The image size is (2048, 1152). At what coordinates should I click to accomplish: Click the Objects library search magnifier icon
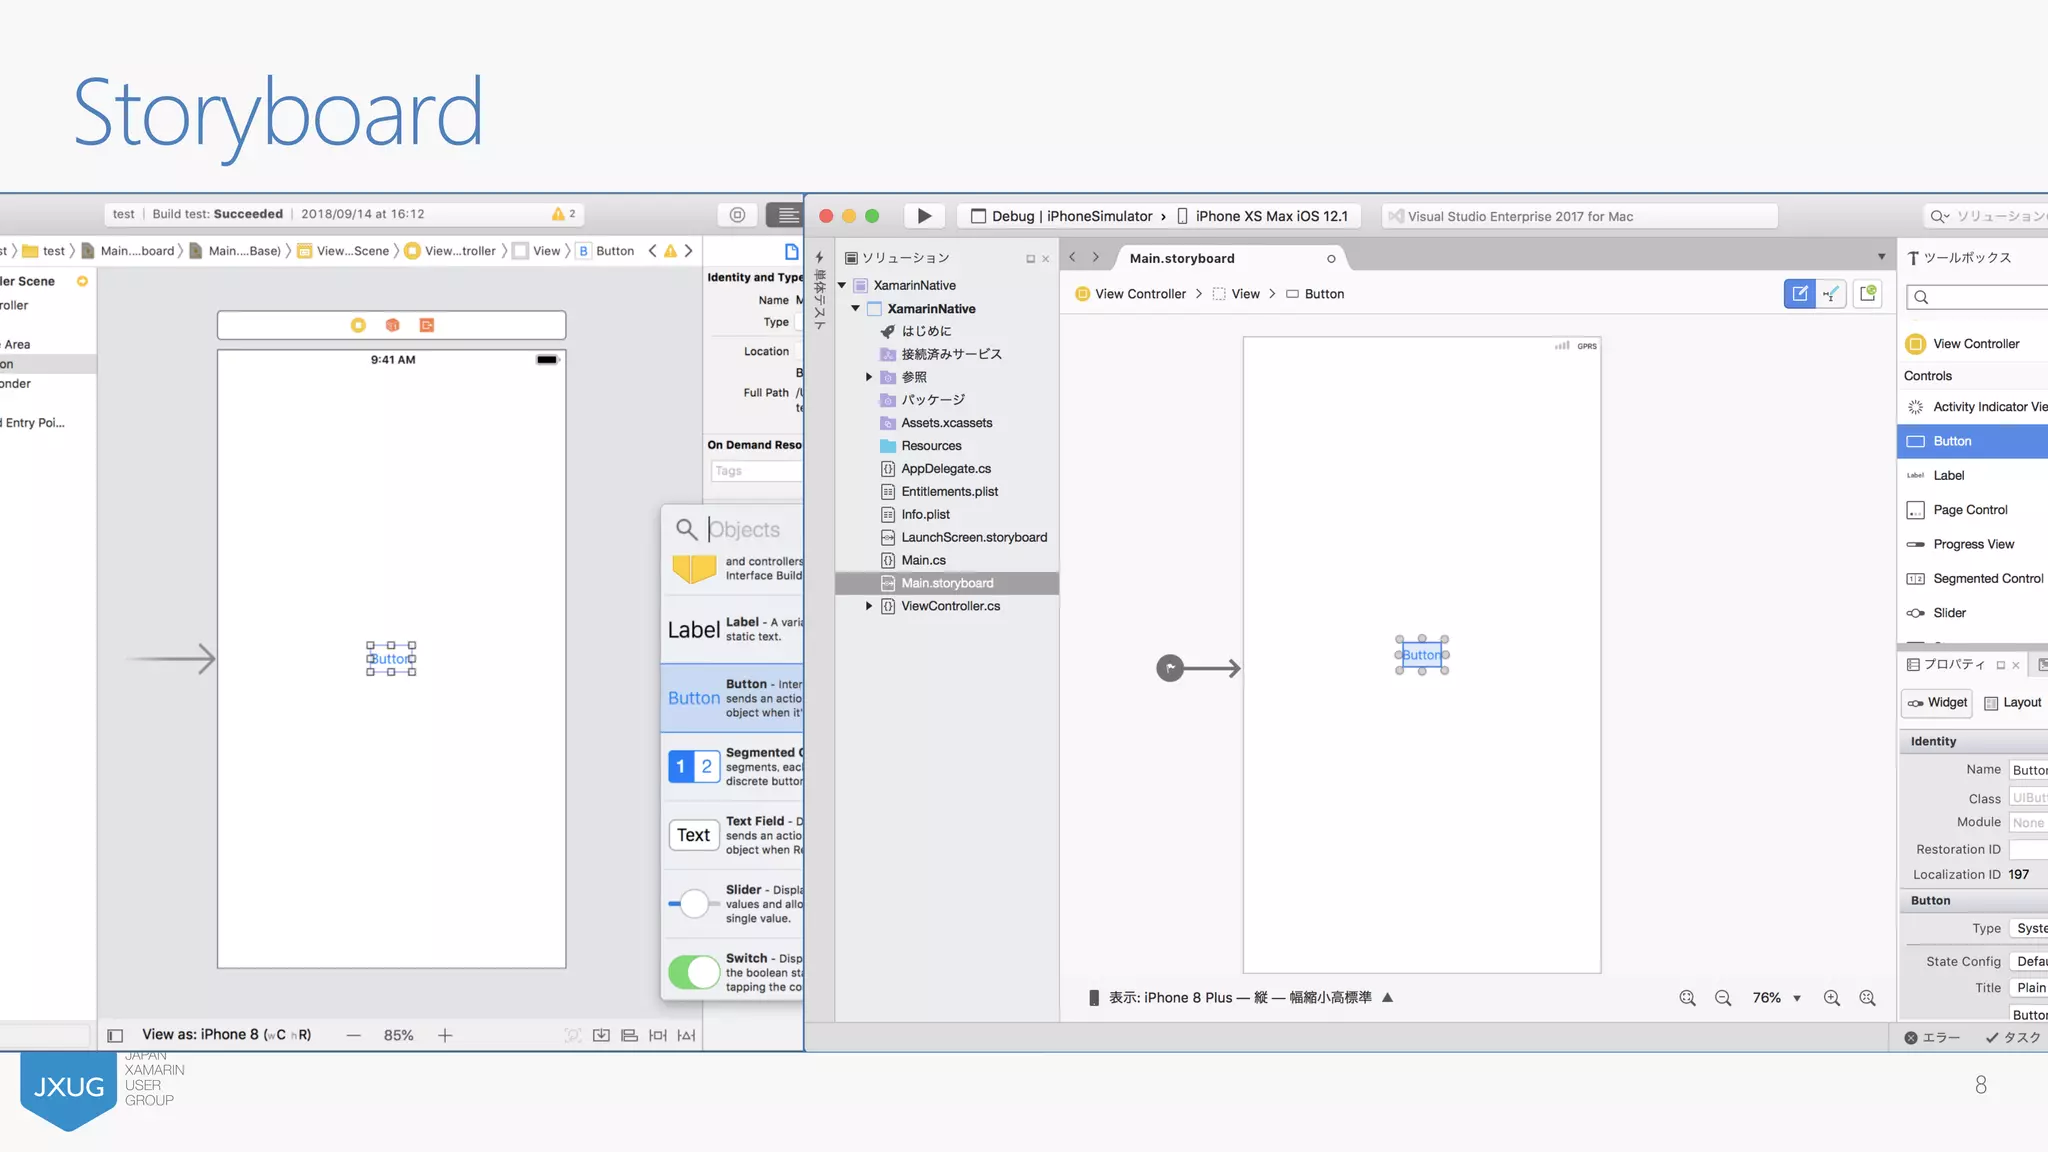[x=686, y=529]
